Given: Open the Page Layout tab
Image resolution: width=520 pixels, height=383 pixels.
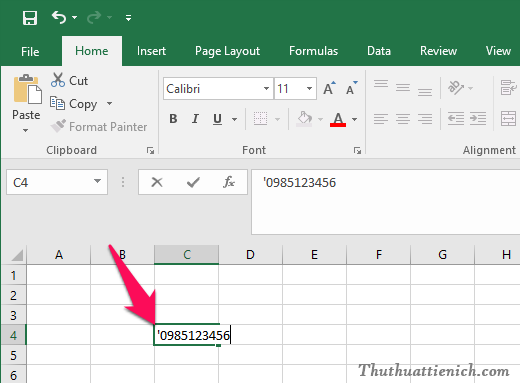Looking at the screenshot, I should [x=227, y=51].
